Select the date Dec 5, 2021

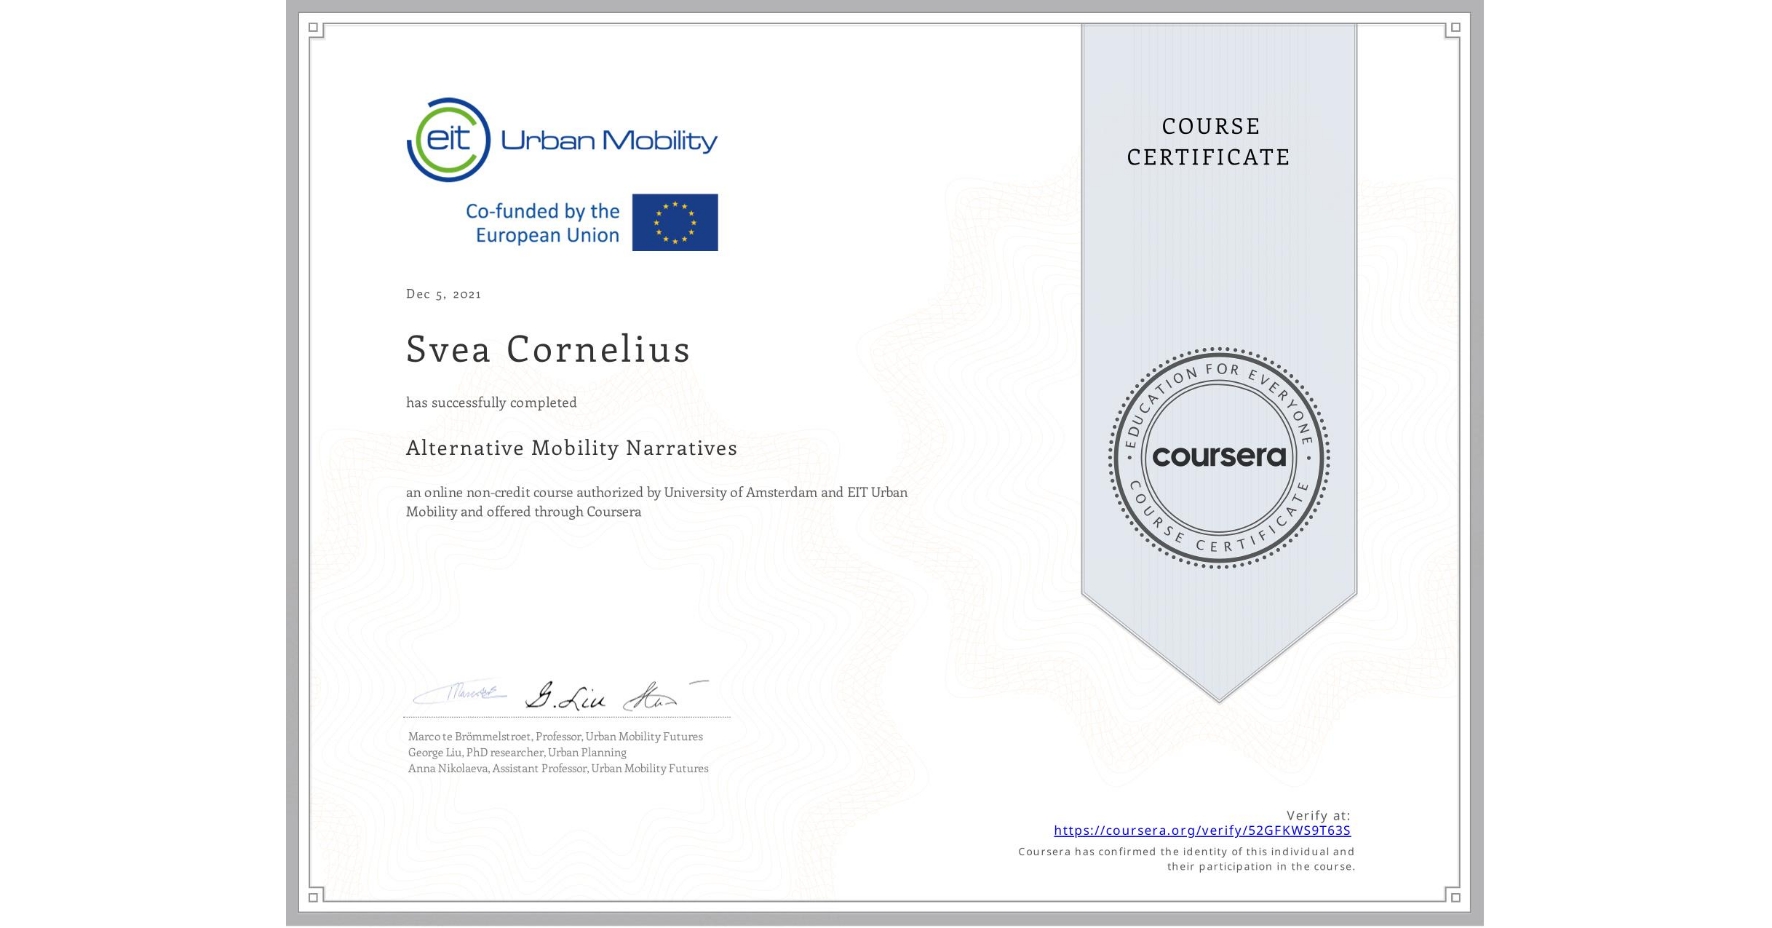(x=443, y=294)
